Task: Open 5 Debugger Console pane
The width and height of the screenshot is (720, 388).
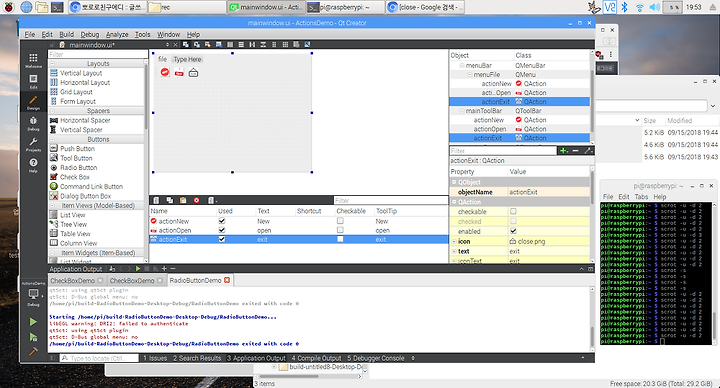Action: click(376, 358)
